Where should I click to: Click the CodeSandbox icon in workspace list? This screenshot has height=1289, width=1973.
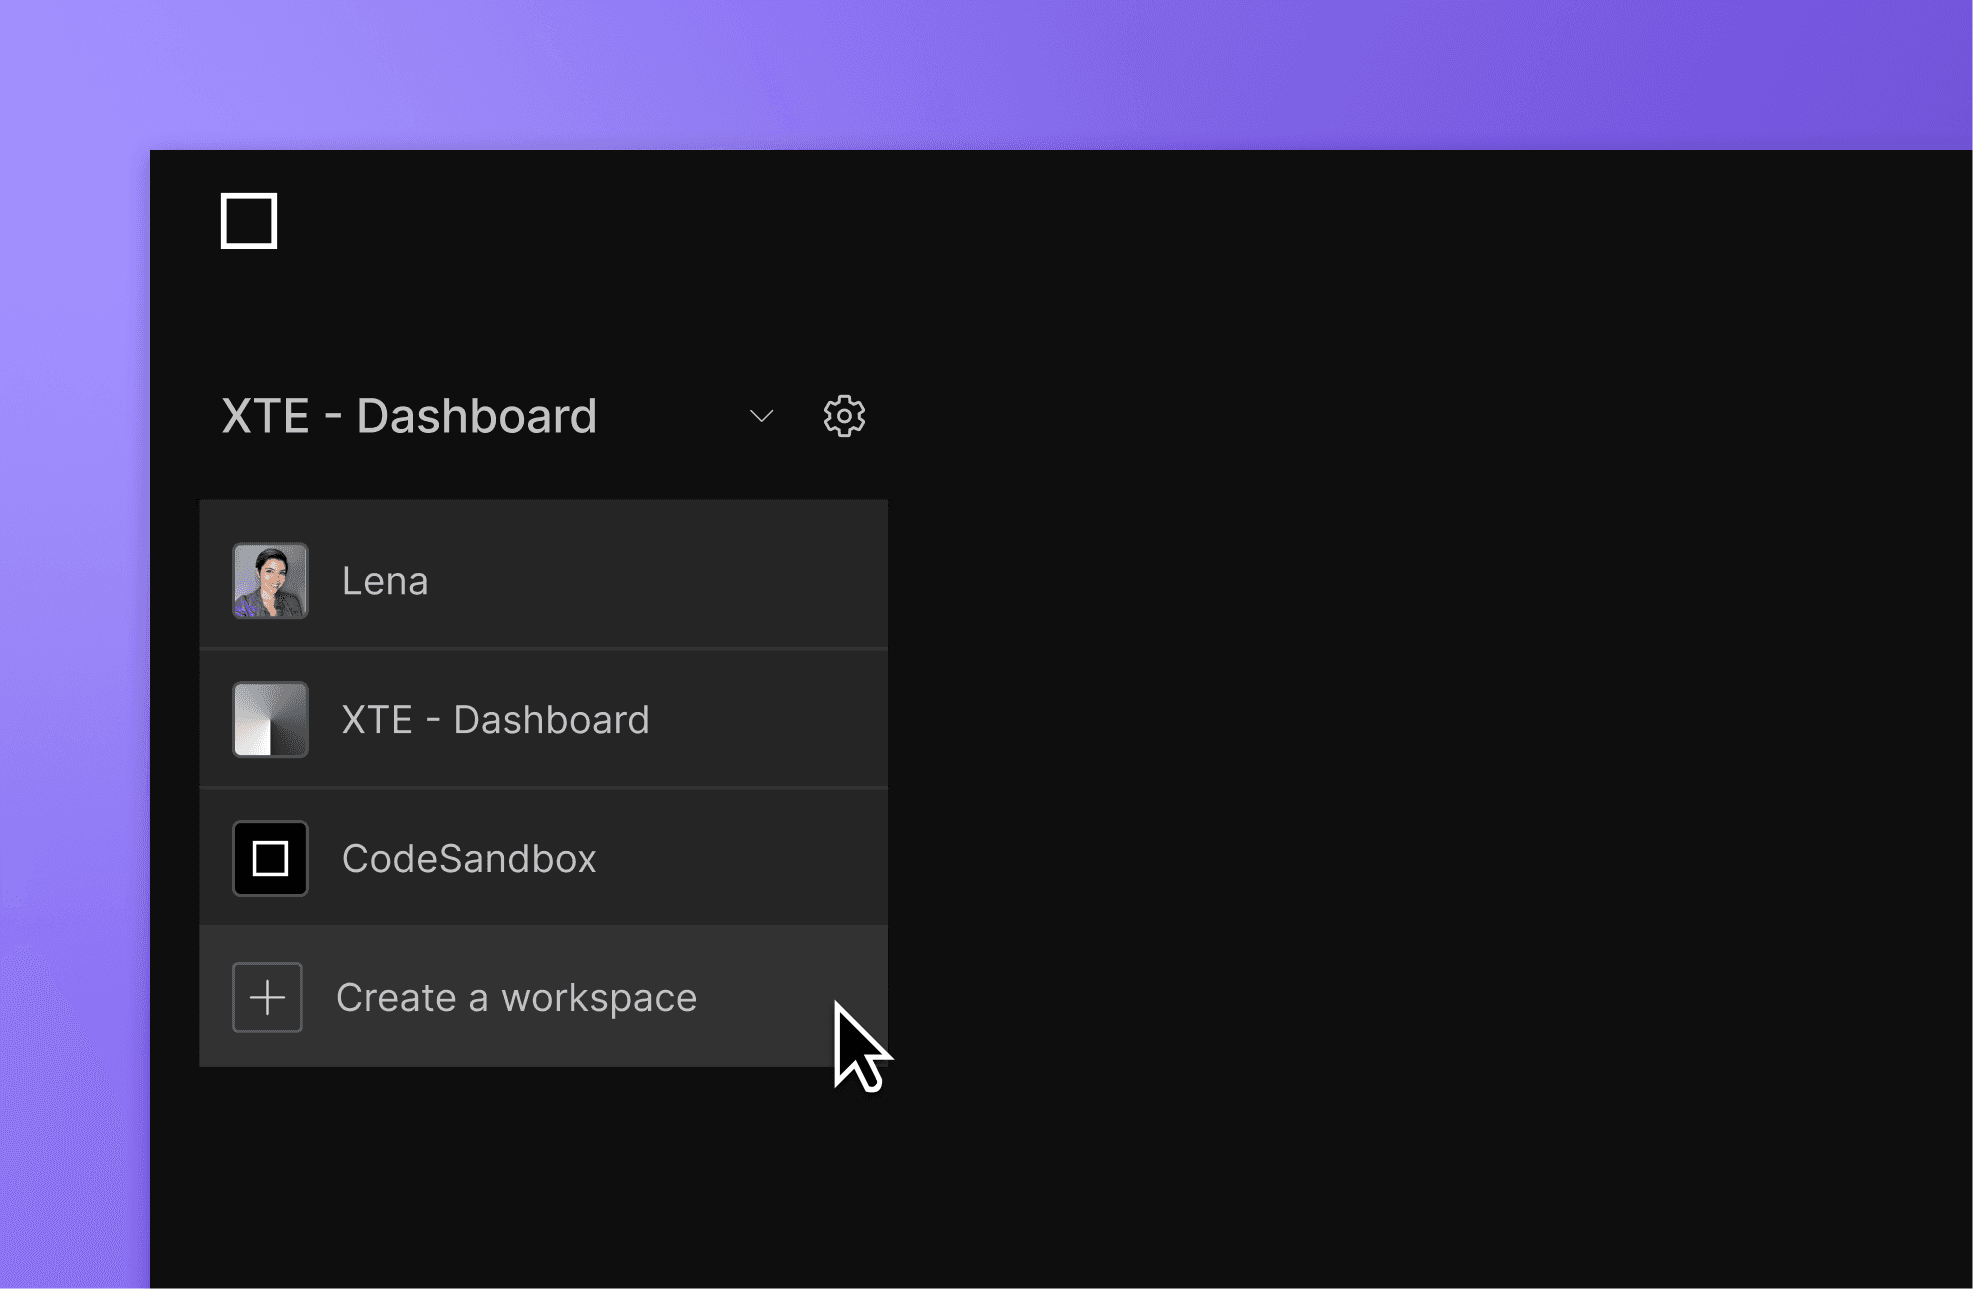[270, 857]
